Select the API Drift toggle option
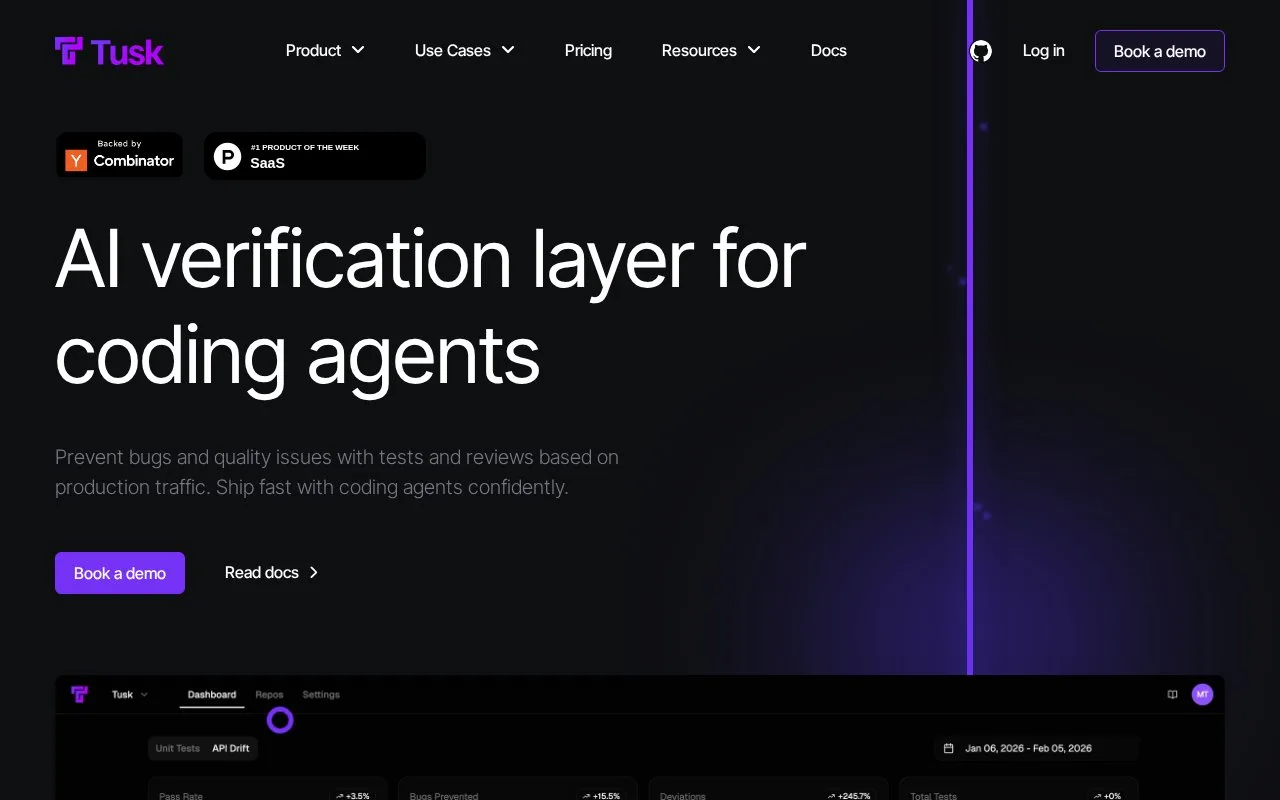Viewport: 1280px width, 800px height. click(x=231, y=748)
